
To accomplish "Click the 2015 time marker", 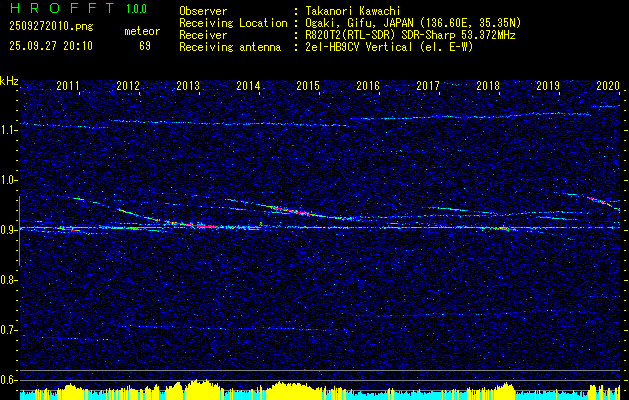I will 308,86.
